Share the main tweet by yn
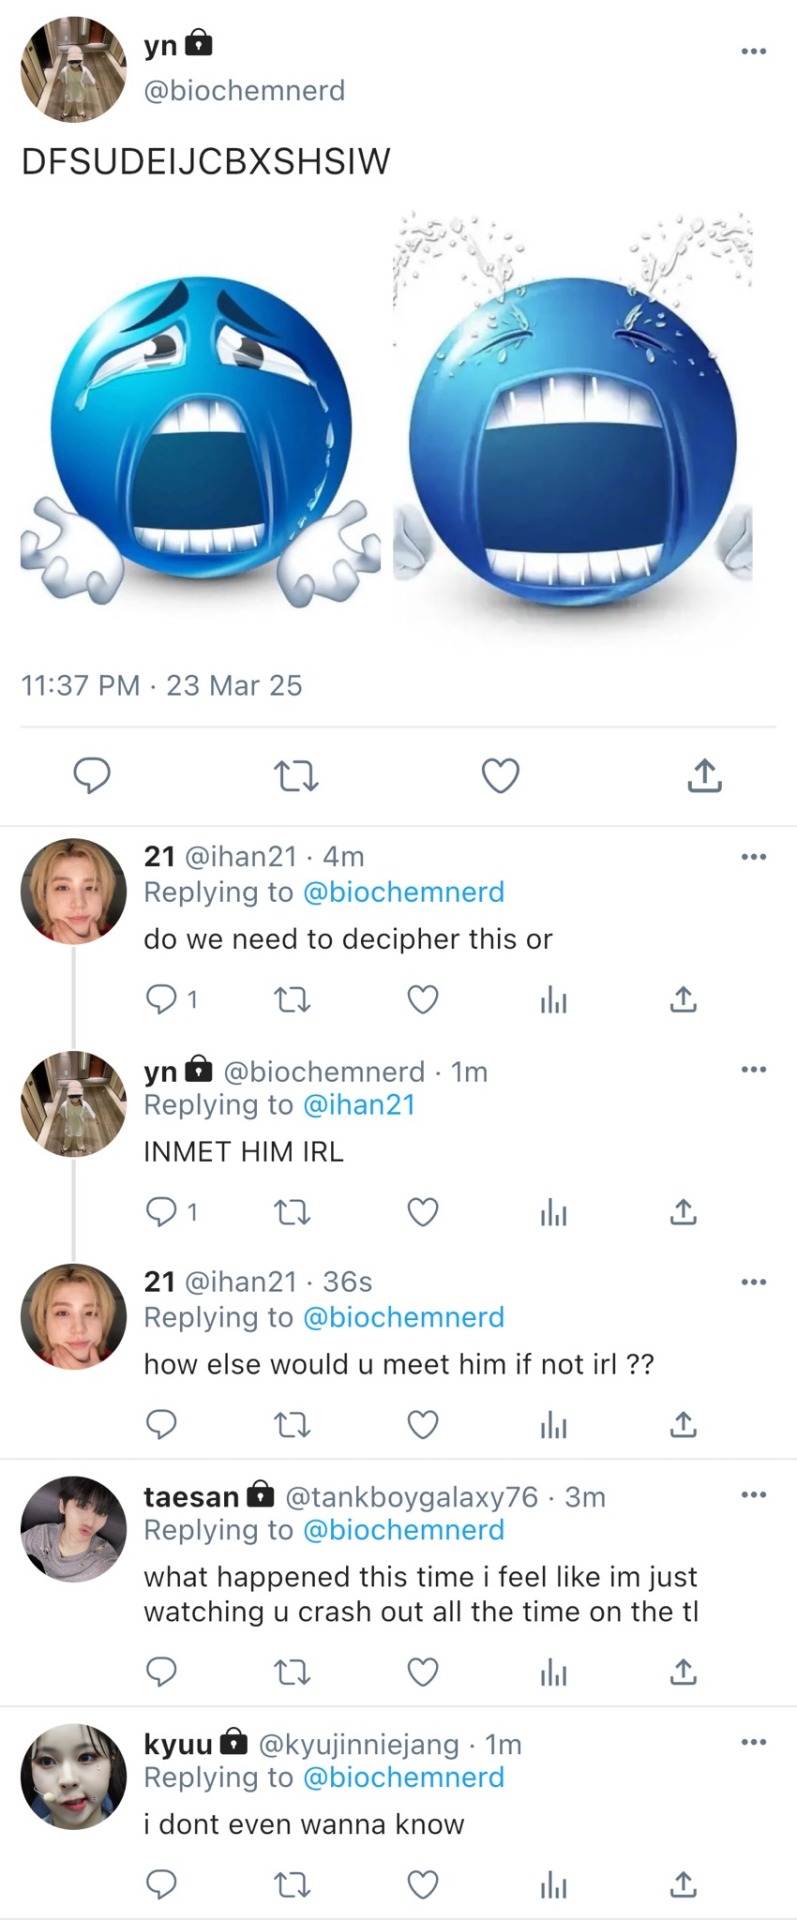797x1920 pixels. (x=704, y=775)
